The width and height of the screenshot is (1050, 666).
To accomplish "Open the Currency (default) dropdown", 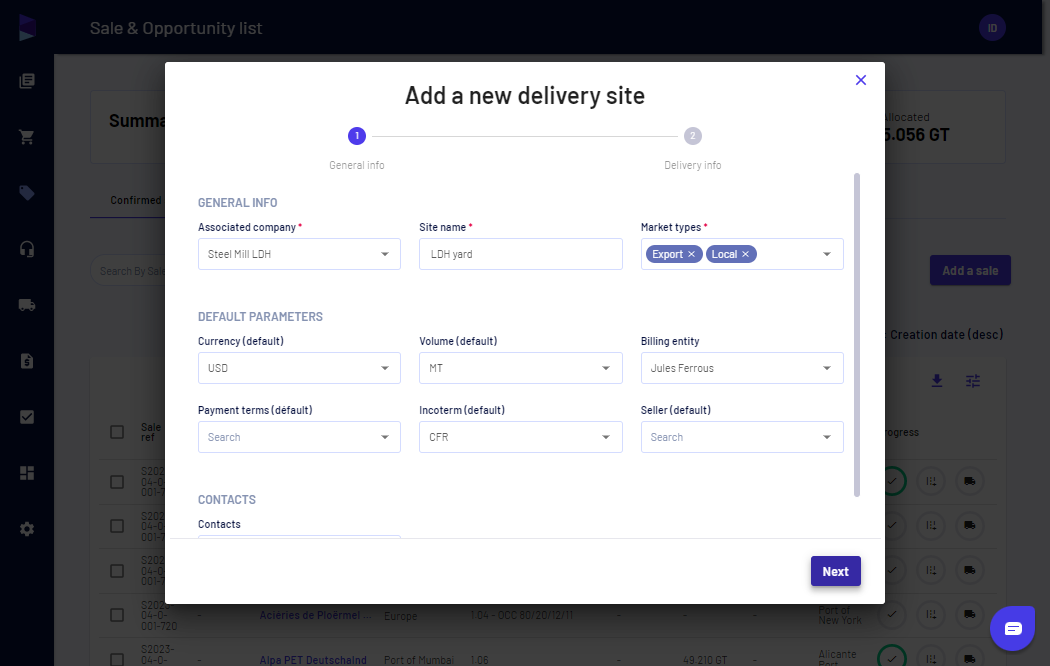I will tap(299, 368).
